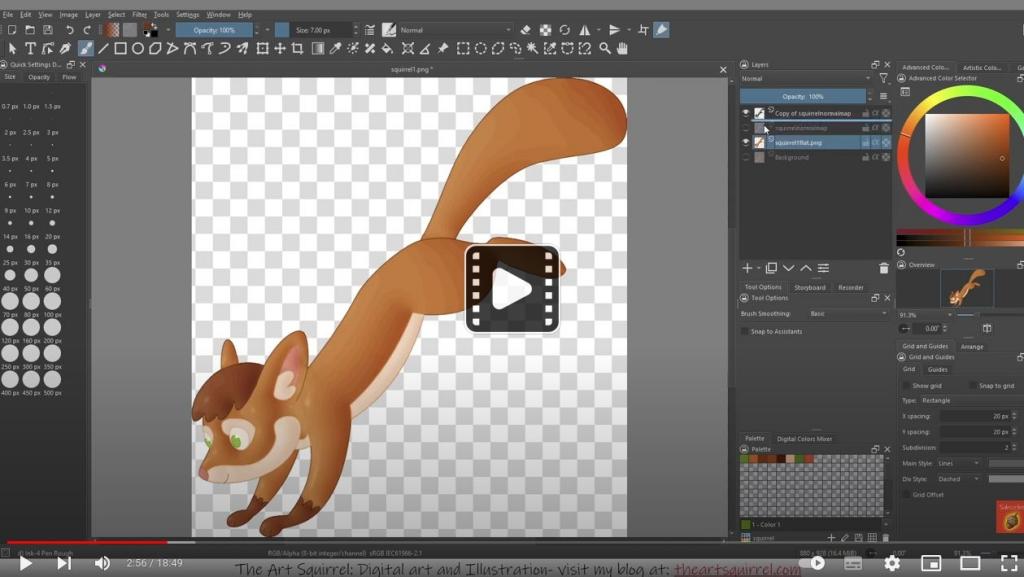Pick the Crop tool
1024x577 pixels.
tap(297, 48)
